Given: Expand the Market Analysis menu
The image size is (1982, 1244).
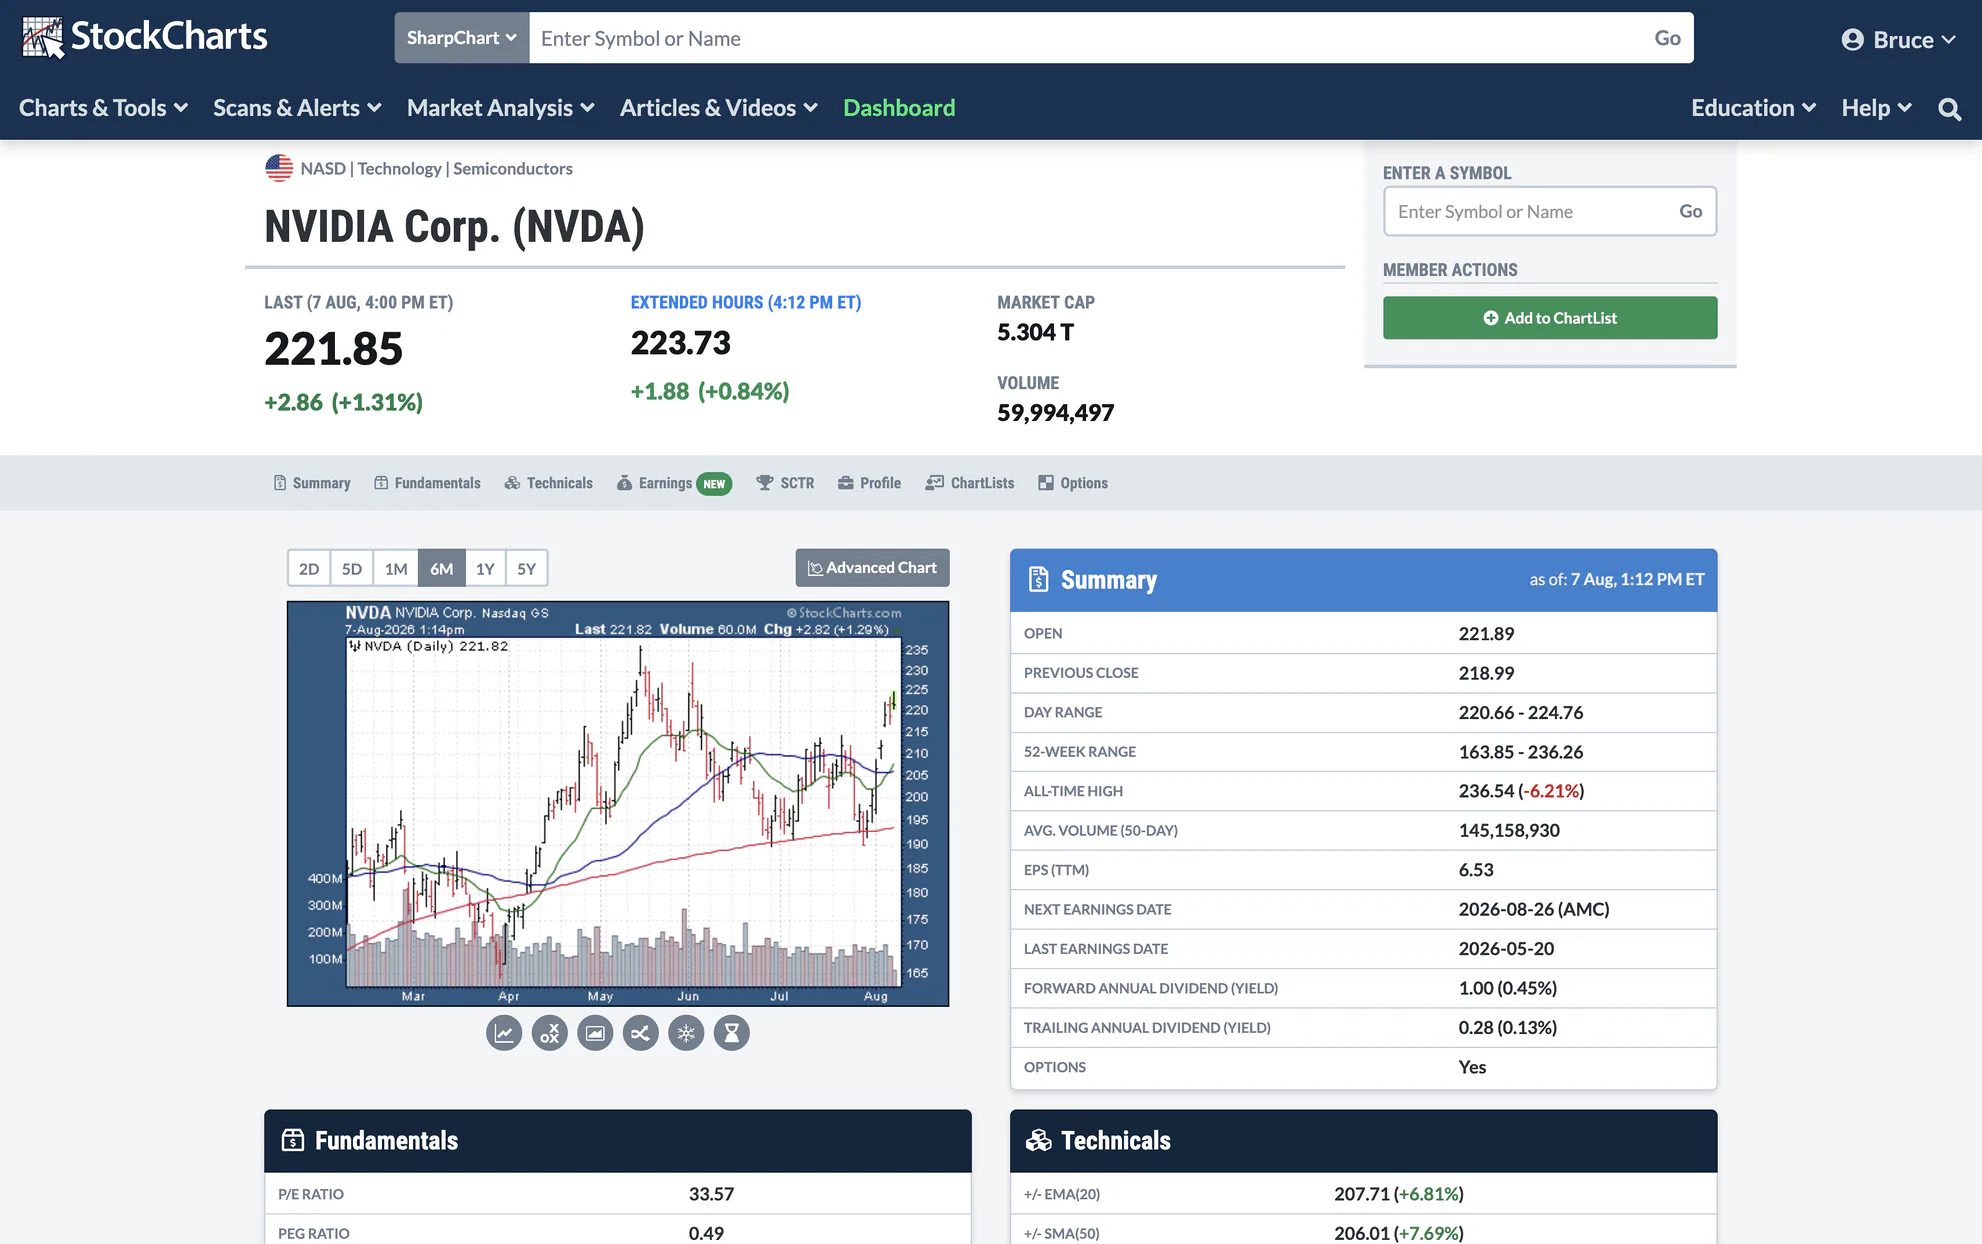Looking at the screenshot, I should point(501,108).
